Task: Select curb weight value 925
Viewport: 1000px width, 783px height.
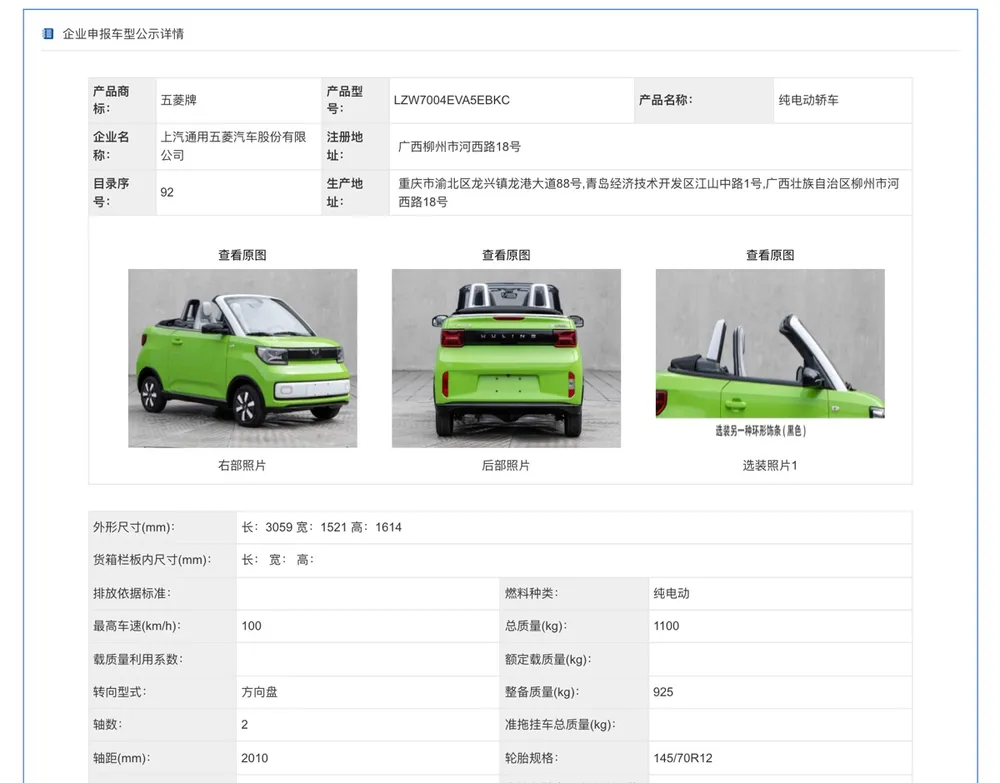Action: 663,692
